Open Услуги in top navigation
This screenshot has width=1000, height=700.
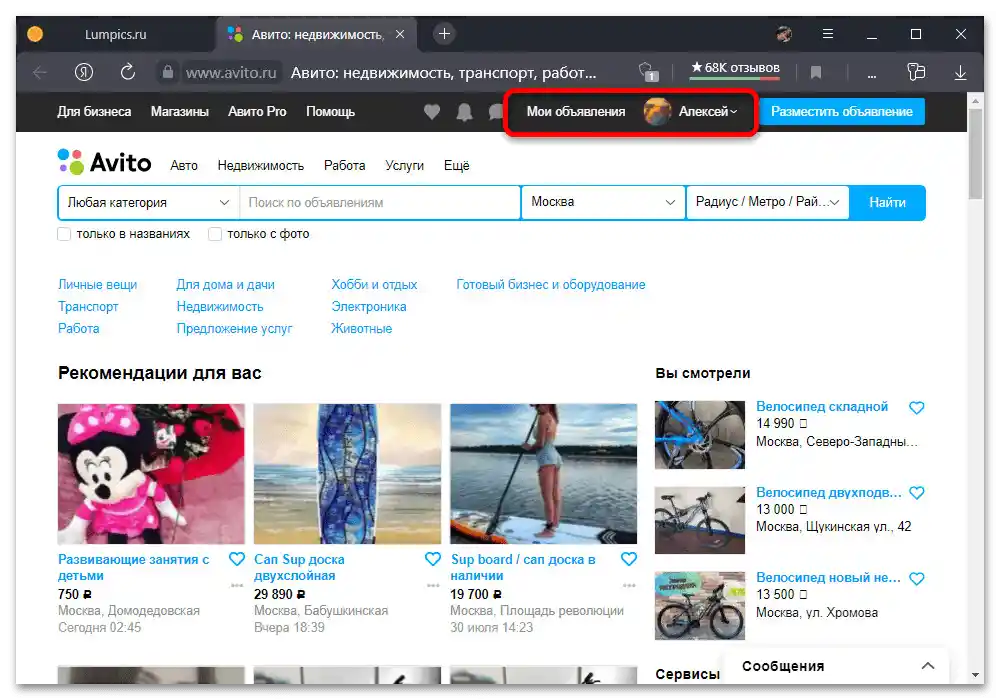[x=404, y=166]
